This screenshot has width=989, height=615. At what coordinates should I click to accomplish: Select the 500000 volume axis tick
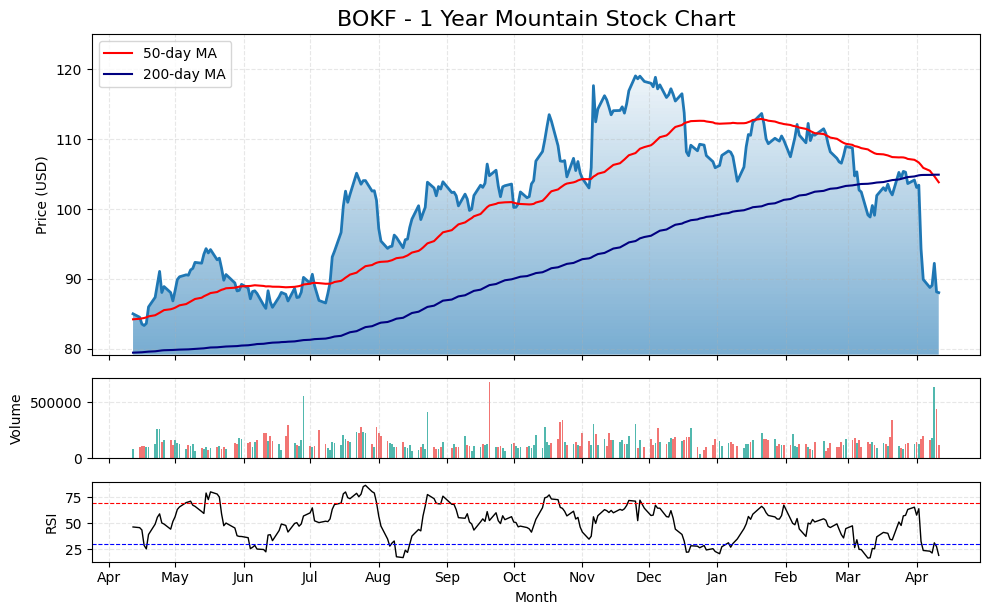56,403
